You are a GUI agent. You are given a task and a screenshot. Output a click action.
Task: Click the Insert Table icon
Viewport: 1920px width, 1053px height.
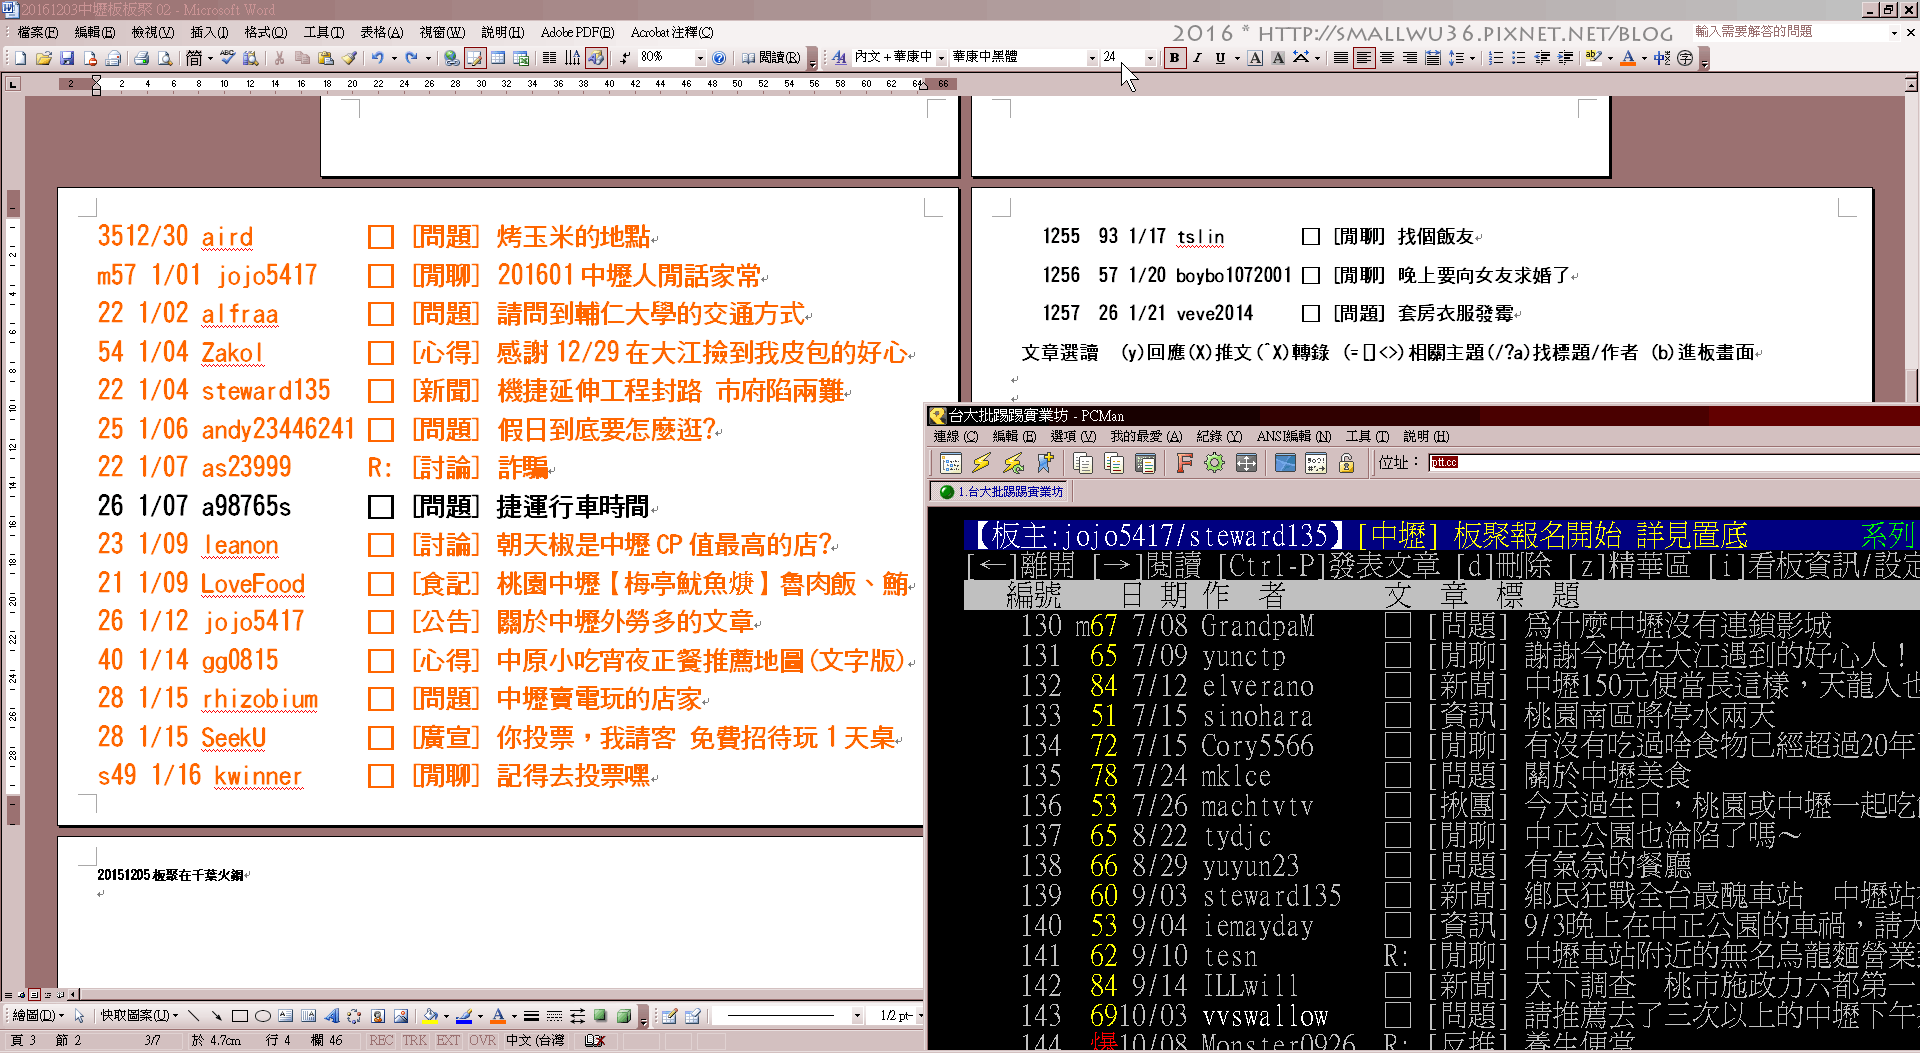coord(497,58)
